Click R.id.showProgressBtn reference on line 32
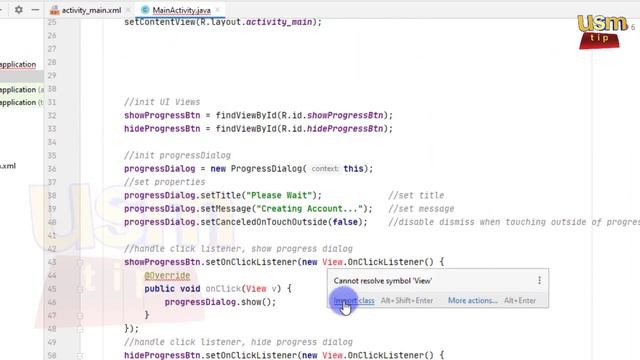 pos(332,116)
